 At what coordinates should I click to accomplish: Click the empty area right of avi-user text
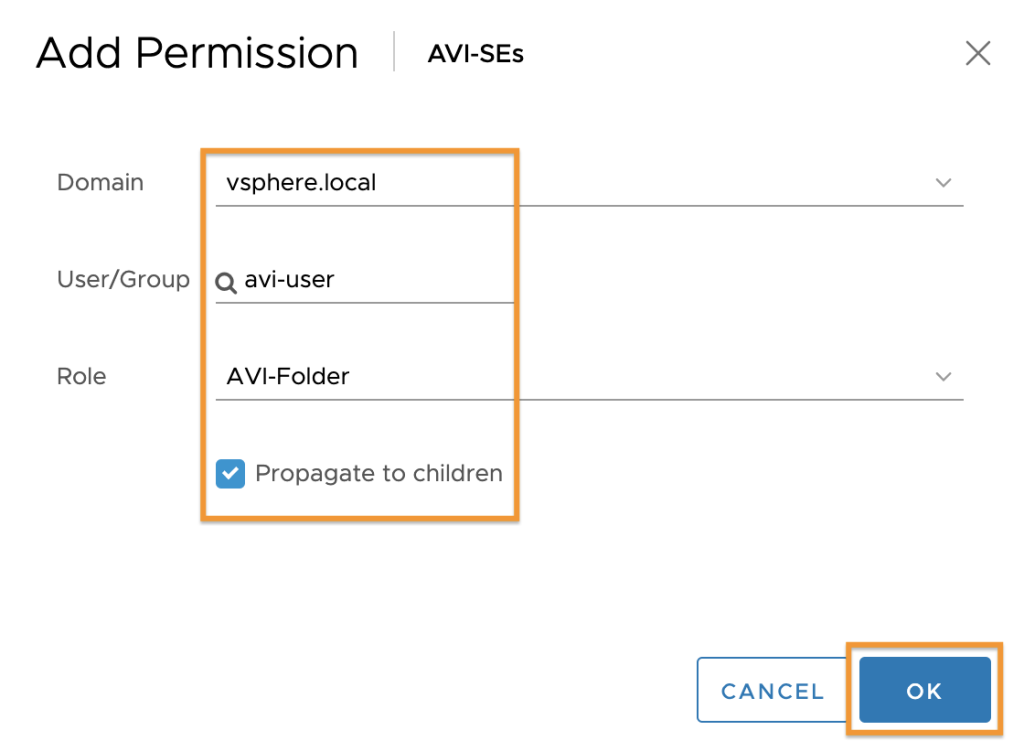(424, 281)
